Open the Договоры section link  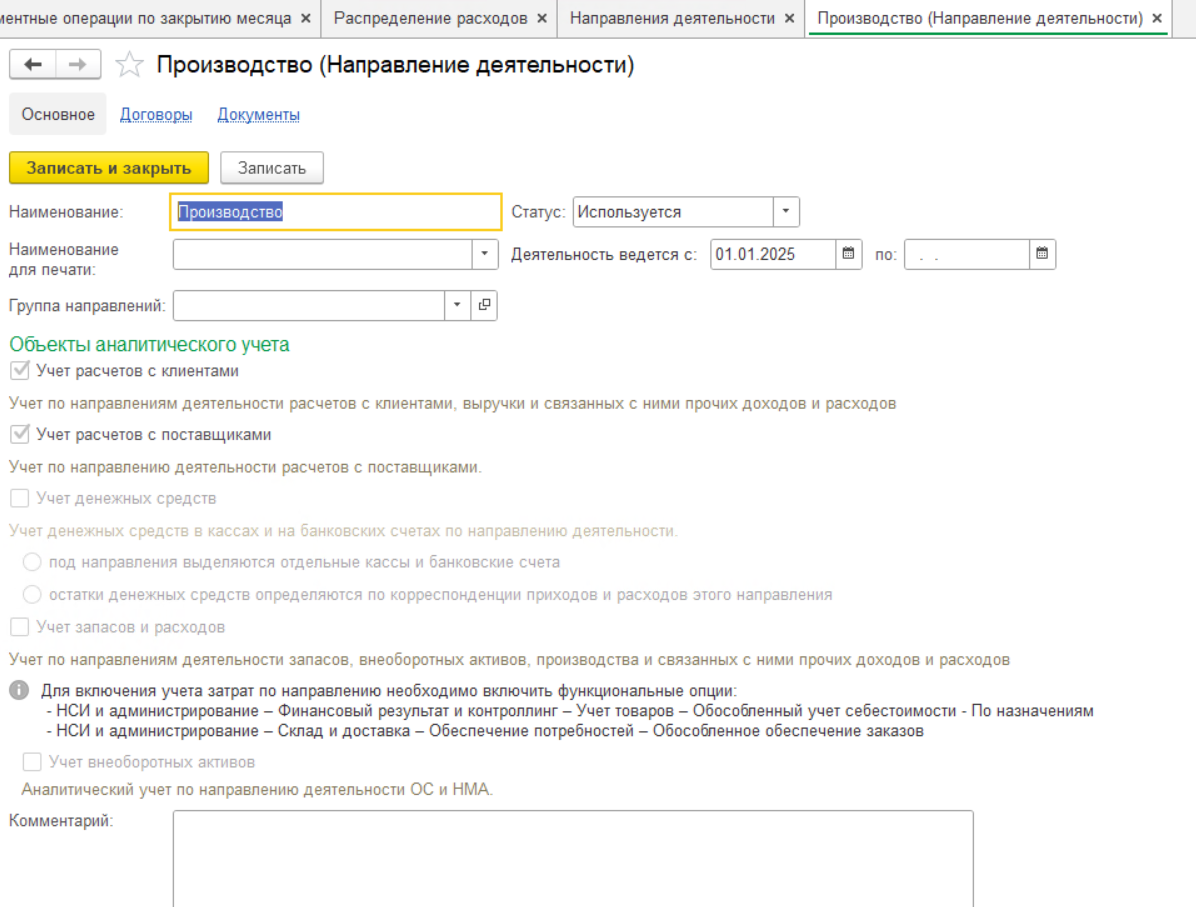point(156,114)
